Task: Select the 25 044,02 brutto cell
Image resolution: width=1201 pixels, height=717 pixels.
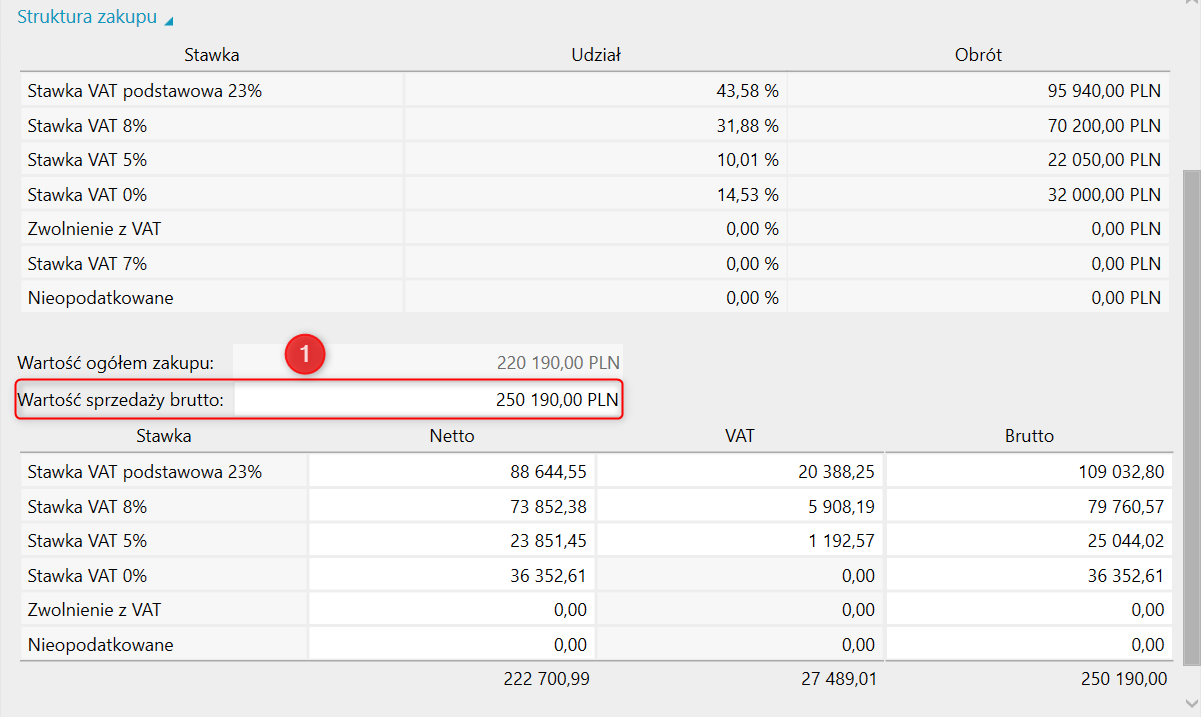Action: point(1029,541)
